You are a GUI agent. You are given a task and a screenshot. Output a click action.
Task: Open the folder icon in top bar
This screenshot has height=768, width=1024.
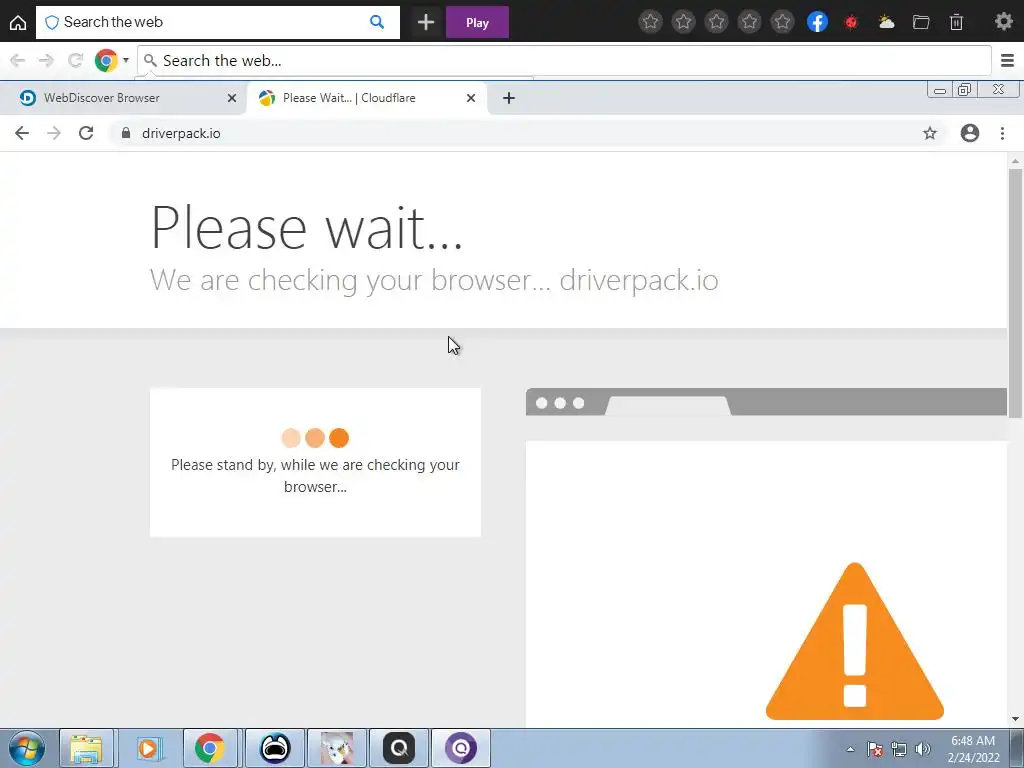click(x=921, y=22)
